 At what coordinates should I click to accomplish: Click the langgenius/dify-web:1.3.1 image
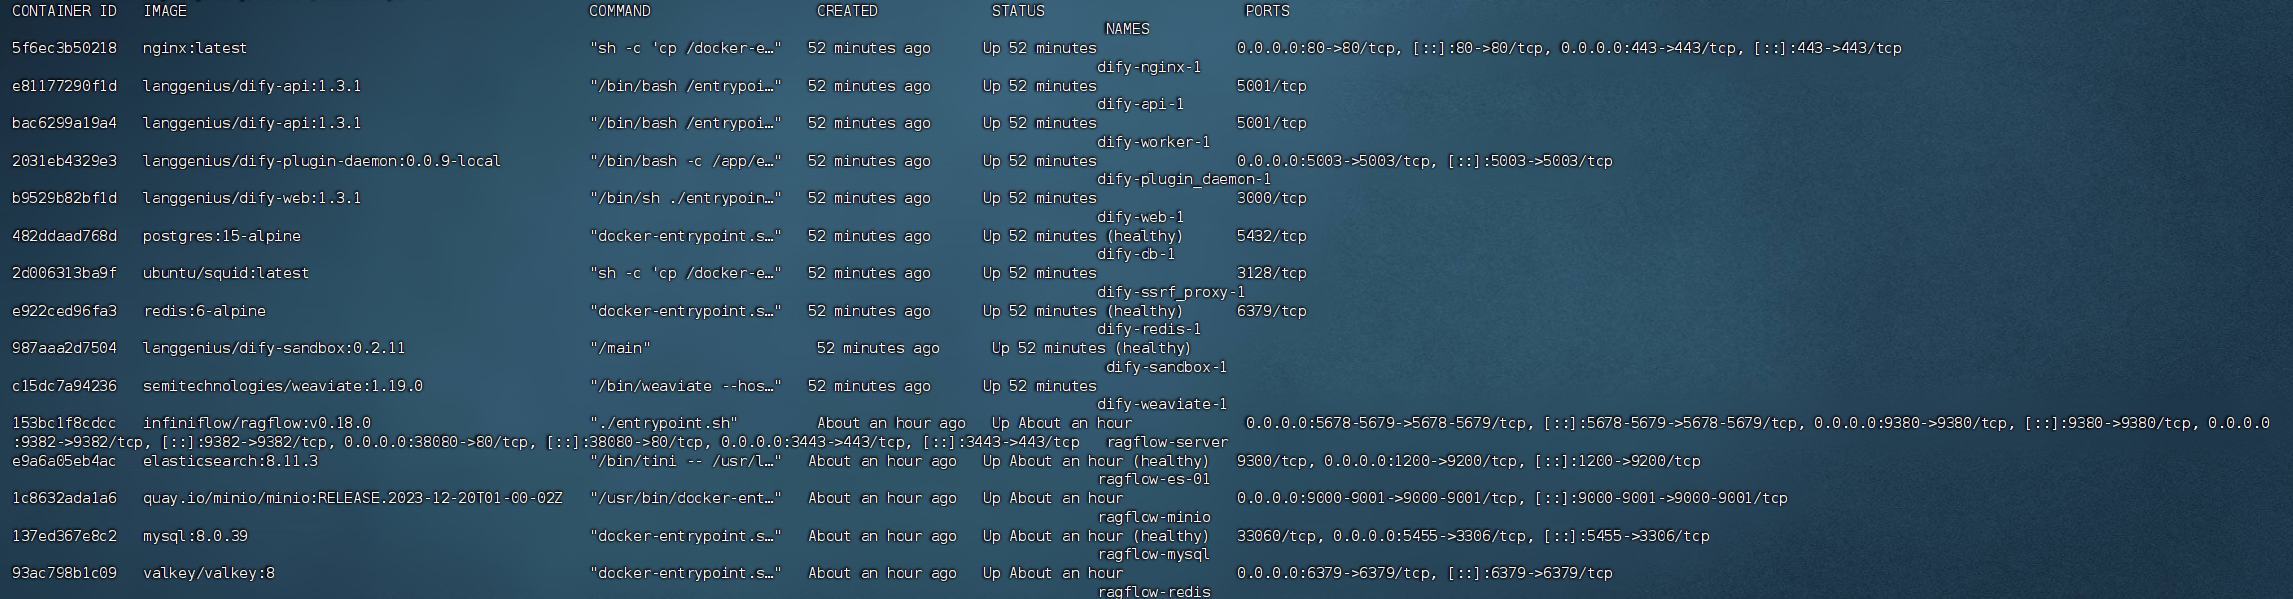click(252, 198)
